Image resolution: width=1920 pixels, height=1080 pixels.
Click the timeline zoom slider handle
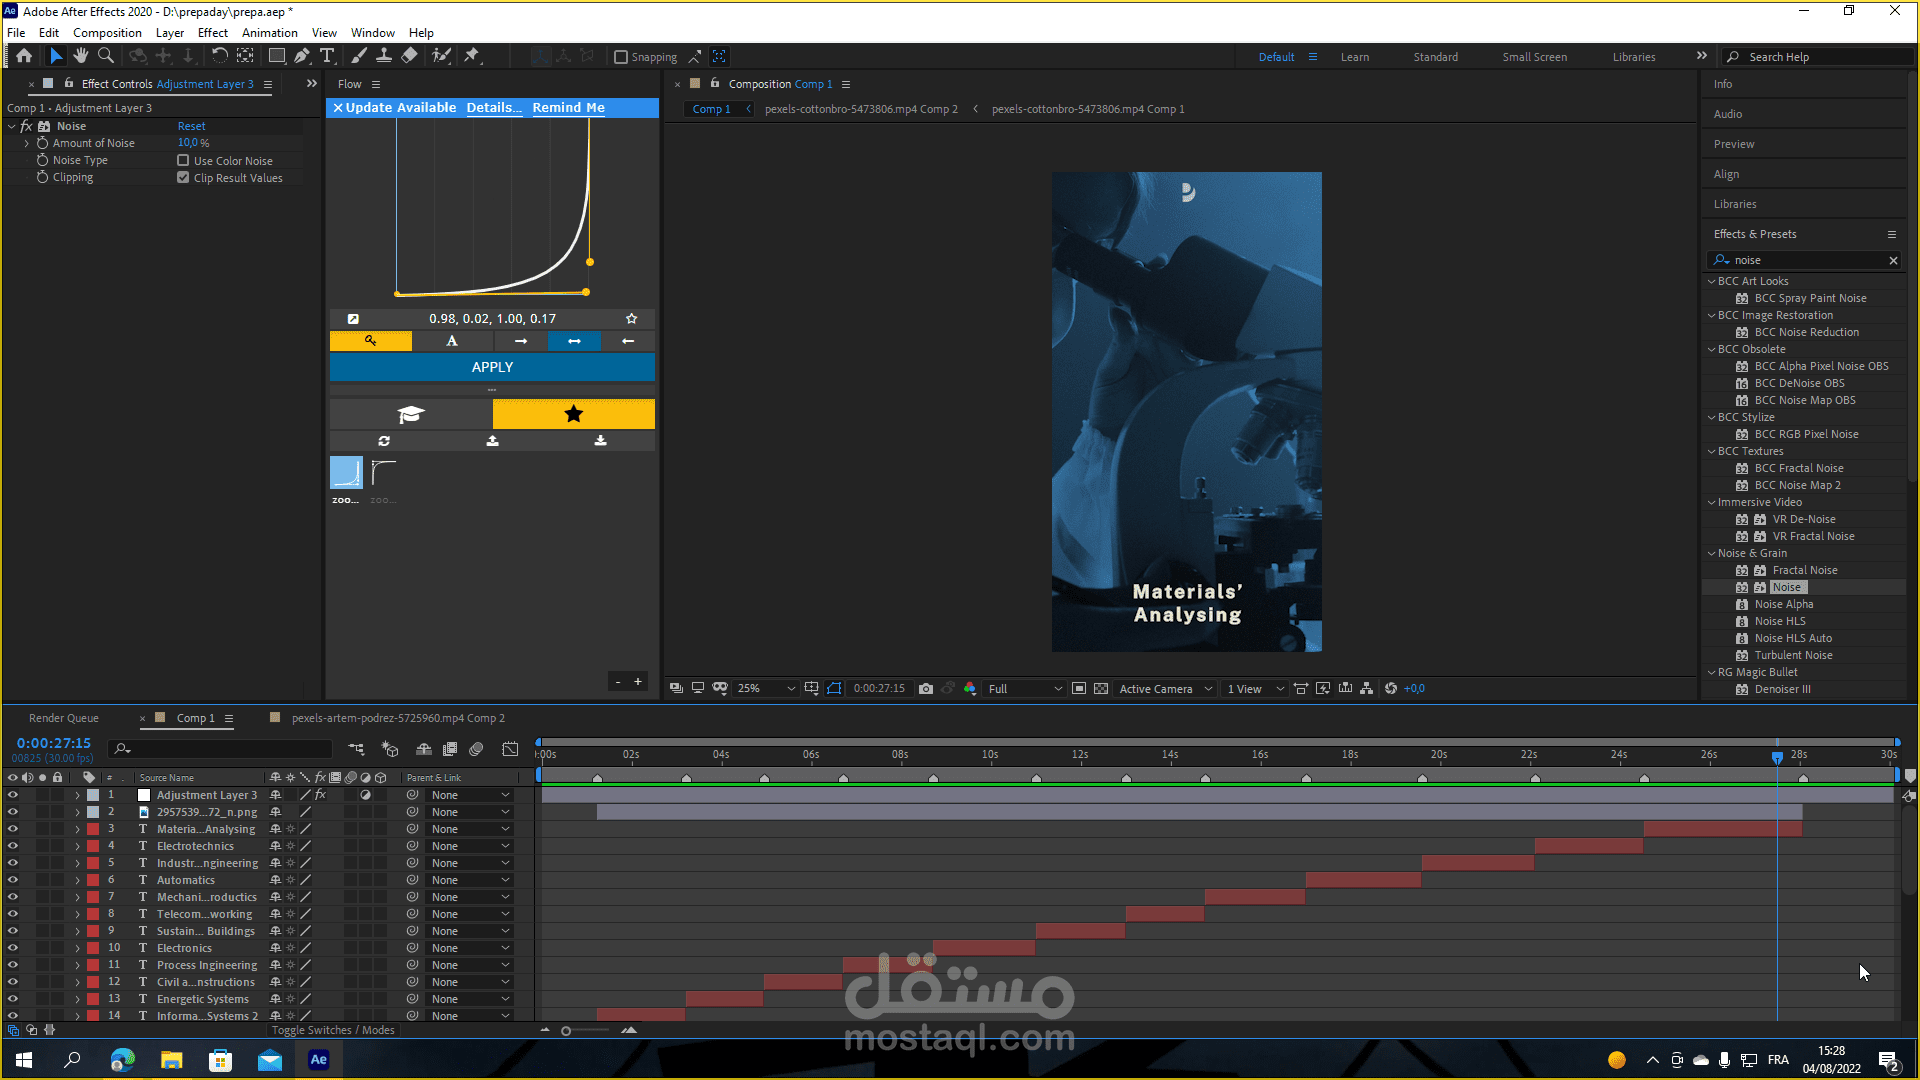click(x=566, y=1031)
